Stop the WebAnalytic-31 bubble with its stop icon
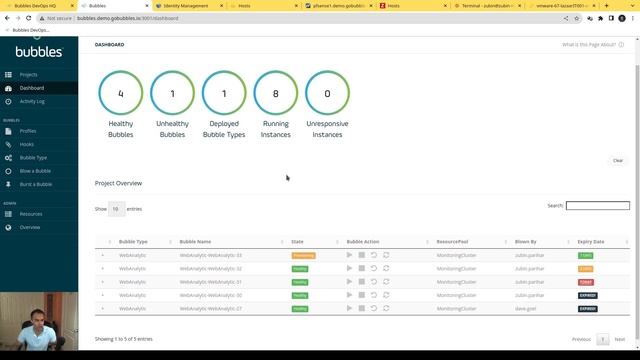 click(362, 282)
